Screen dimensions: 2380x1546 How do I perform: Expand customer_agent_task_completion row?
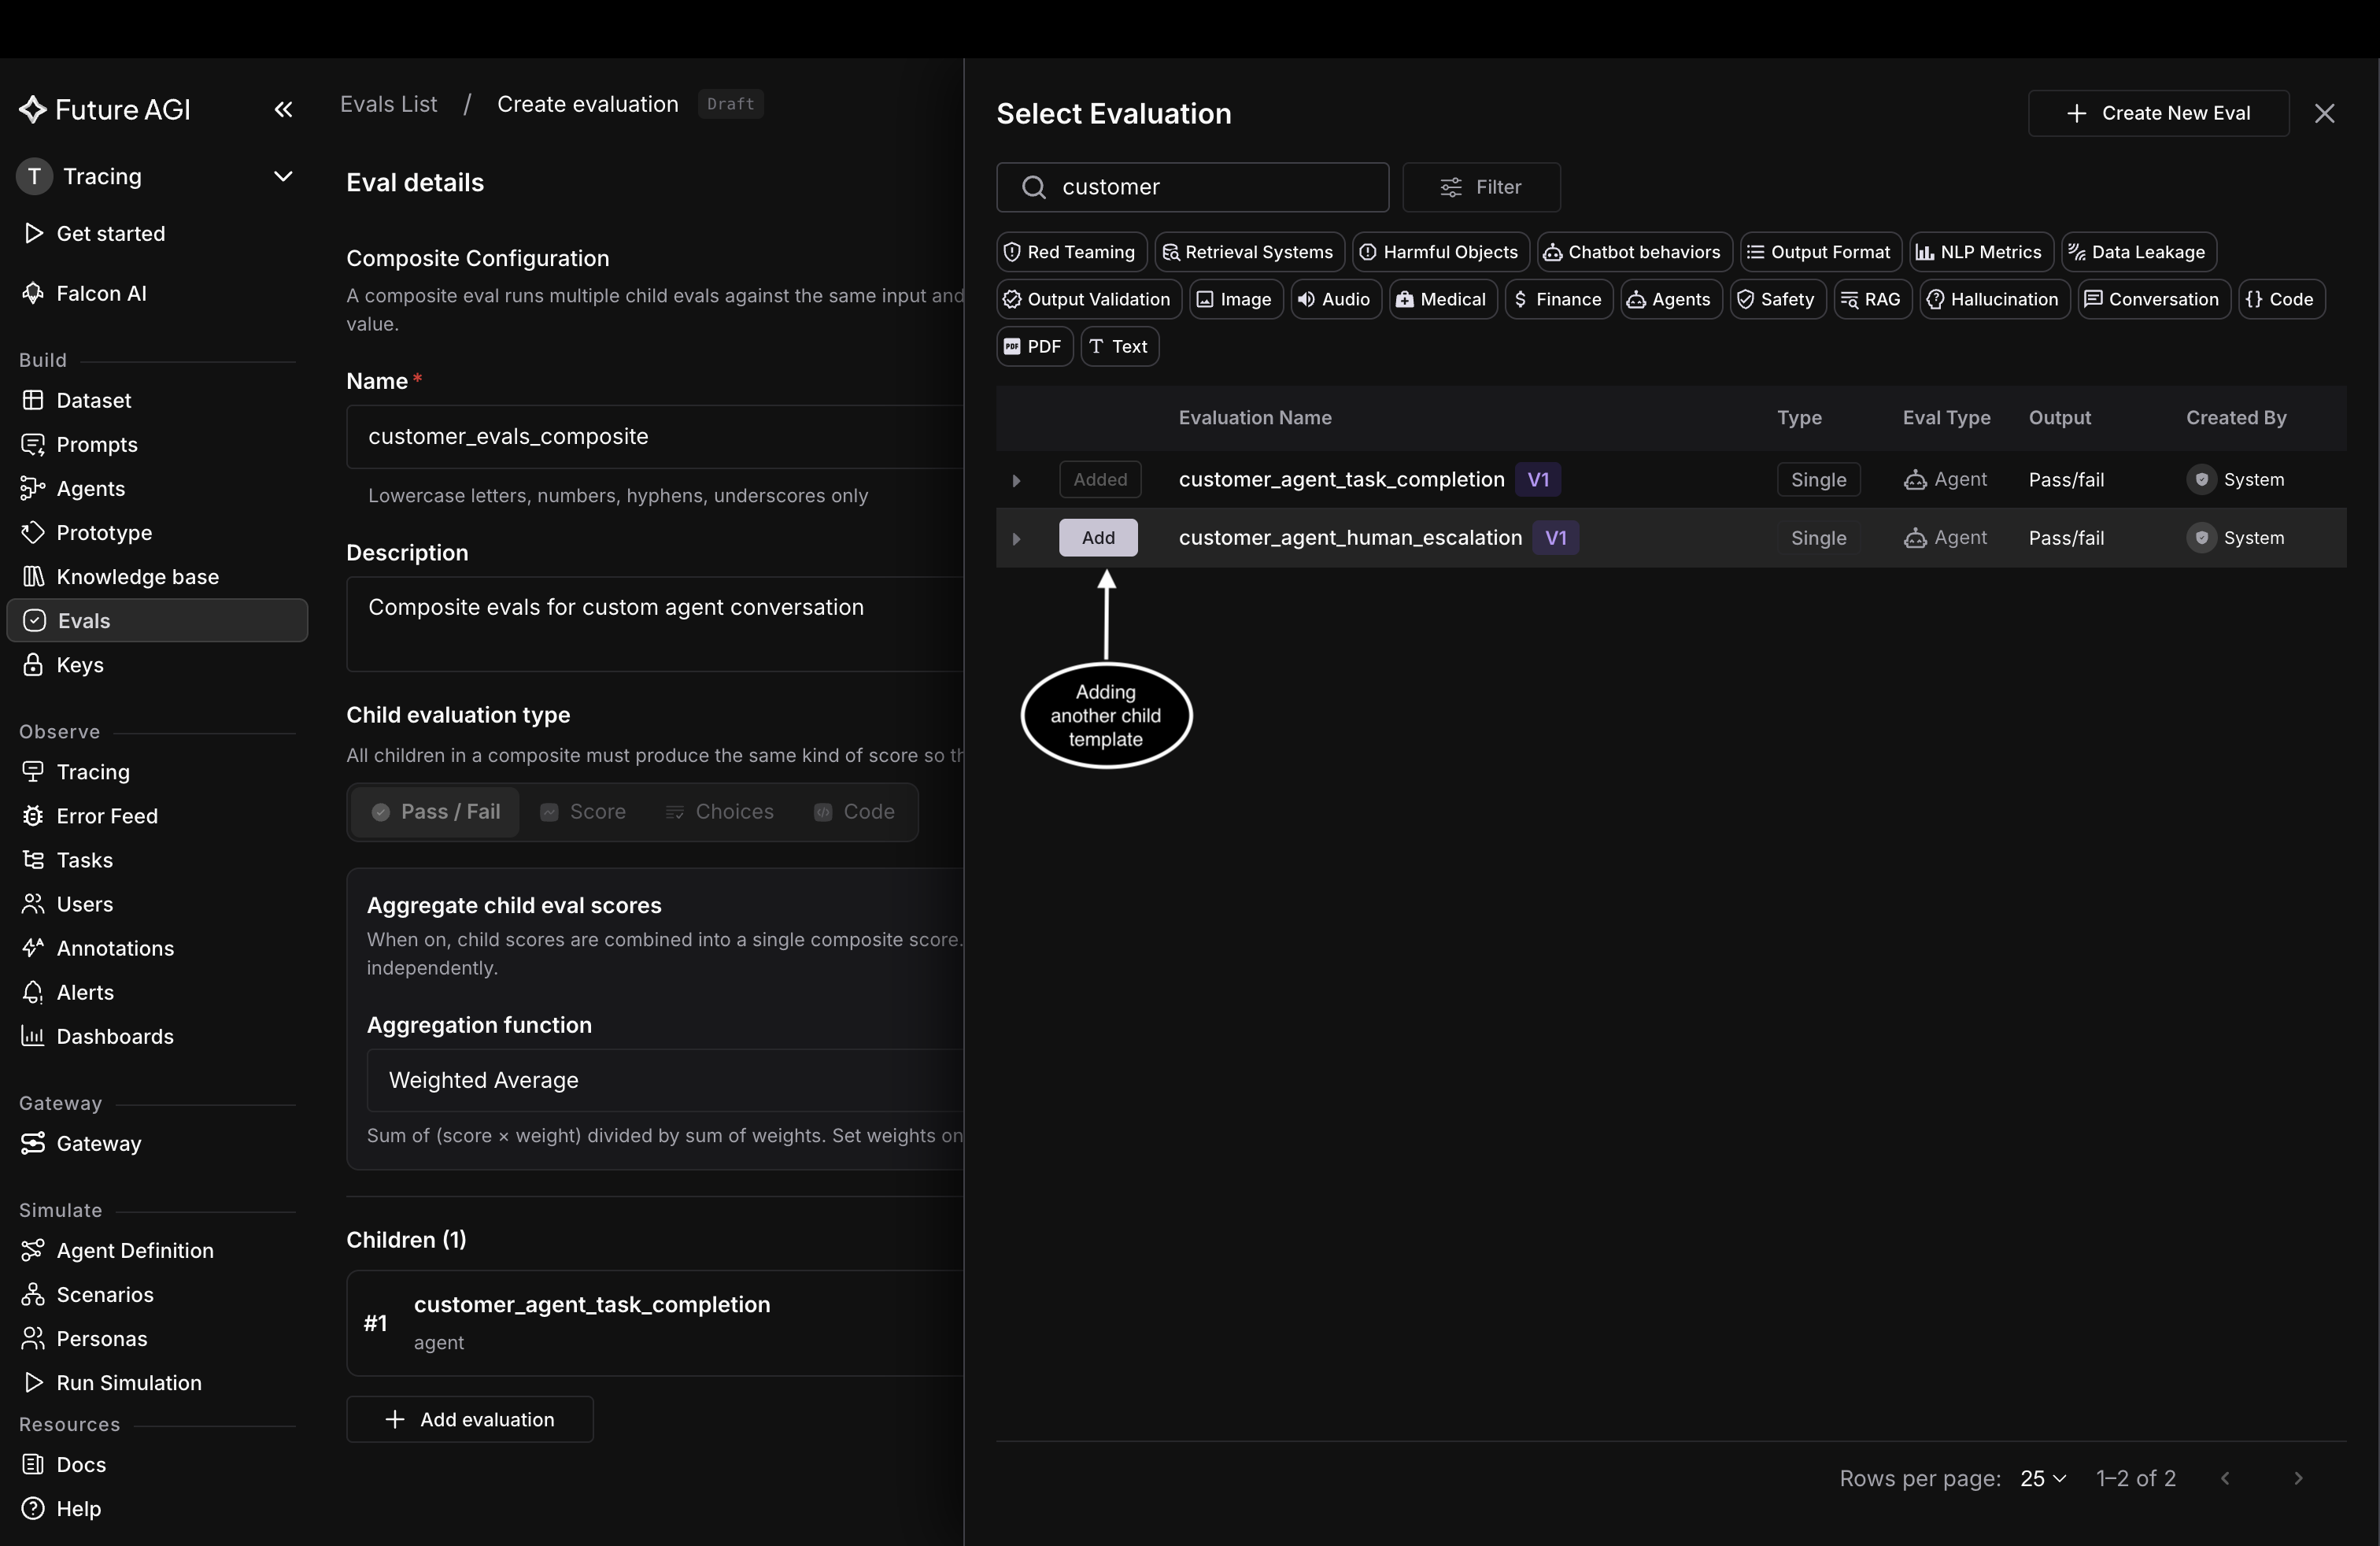1016,480
